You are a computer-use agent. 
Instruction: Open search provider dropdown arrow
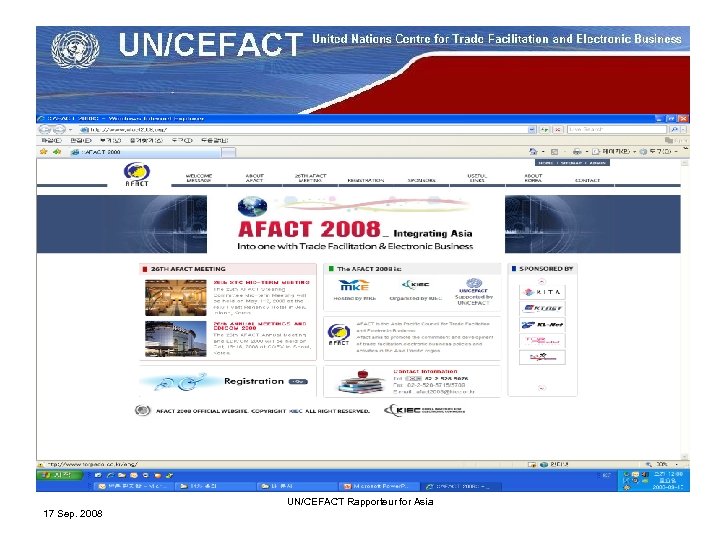tap(684, 130)
